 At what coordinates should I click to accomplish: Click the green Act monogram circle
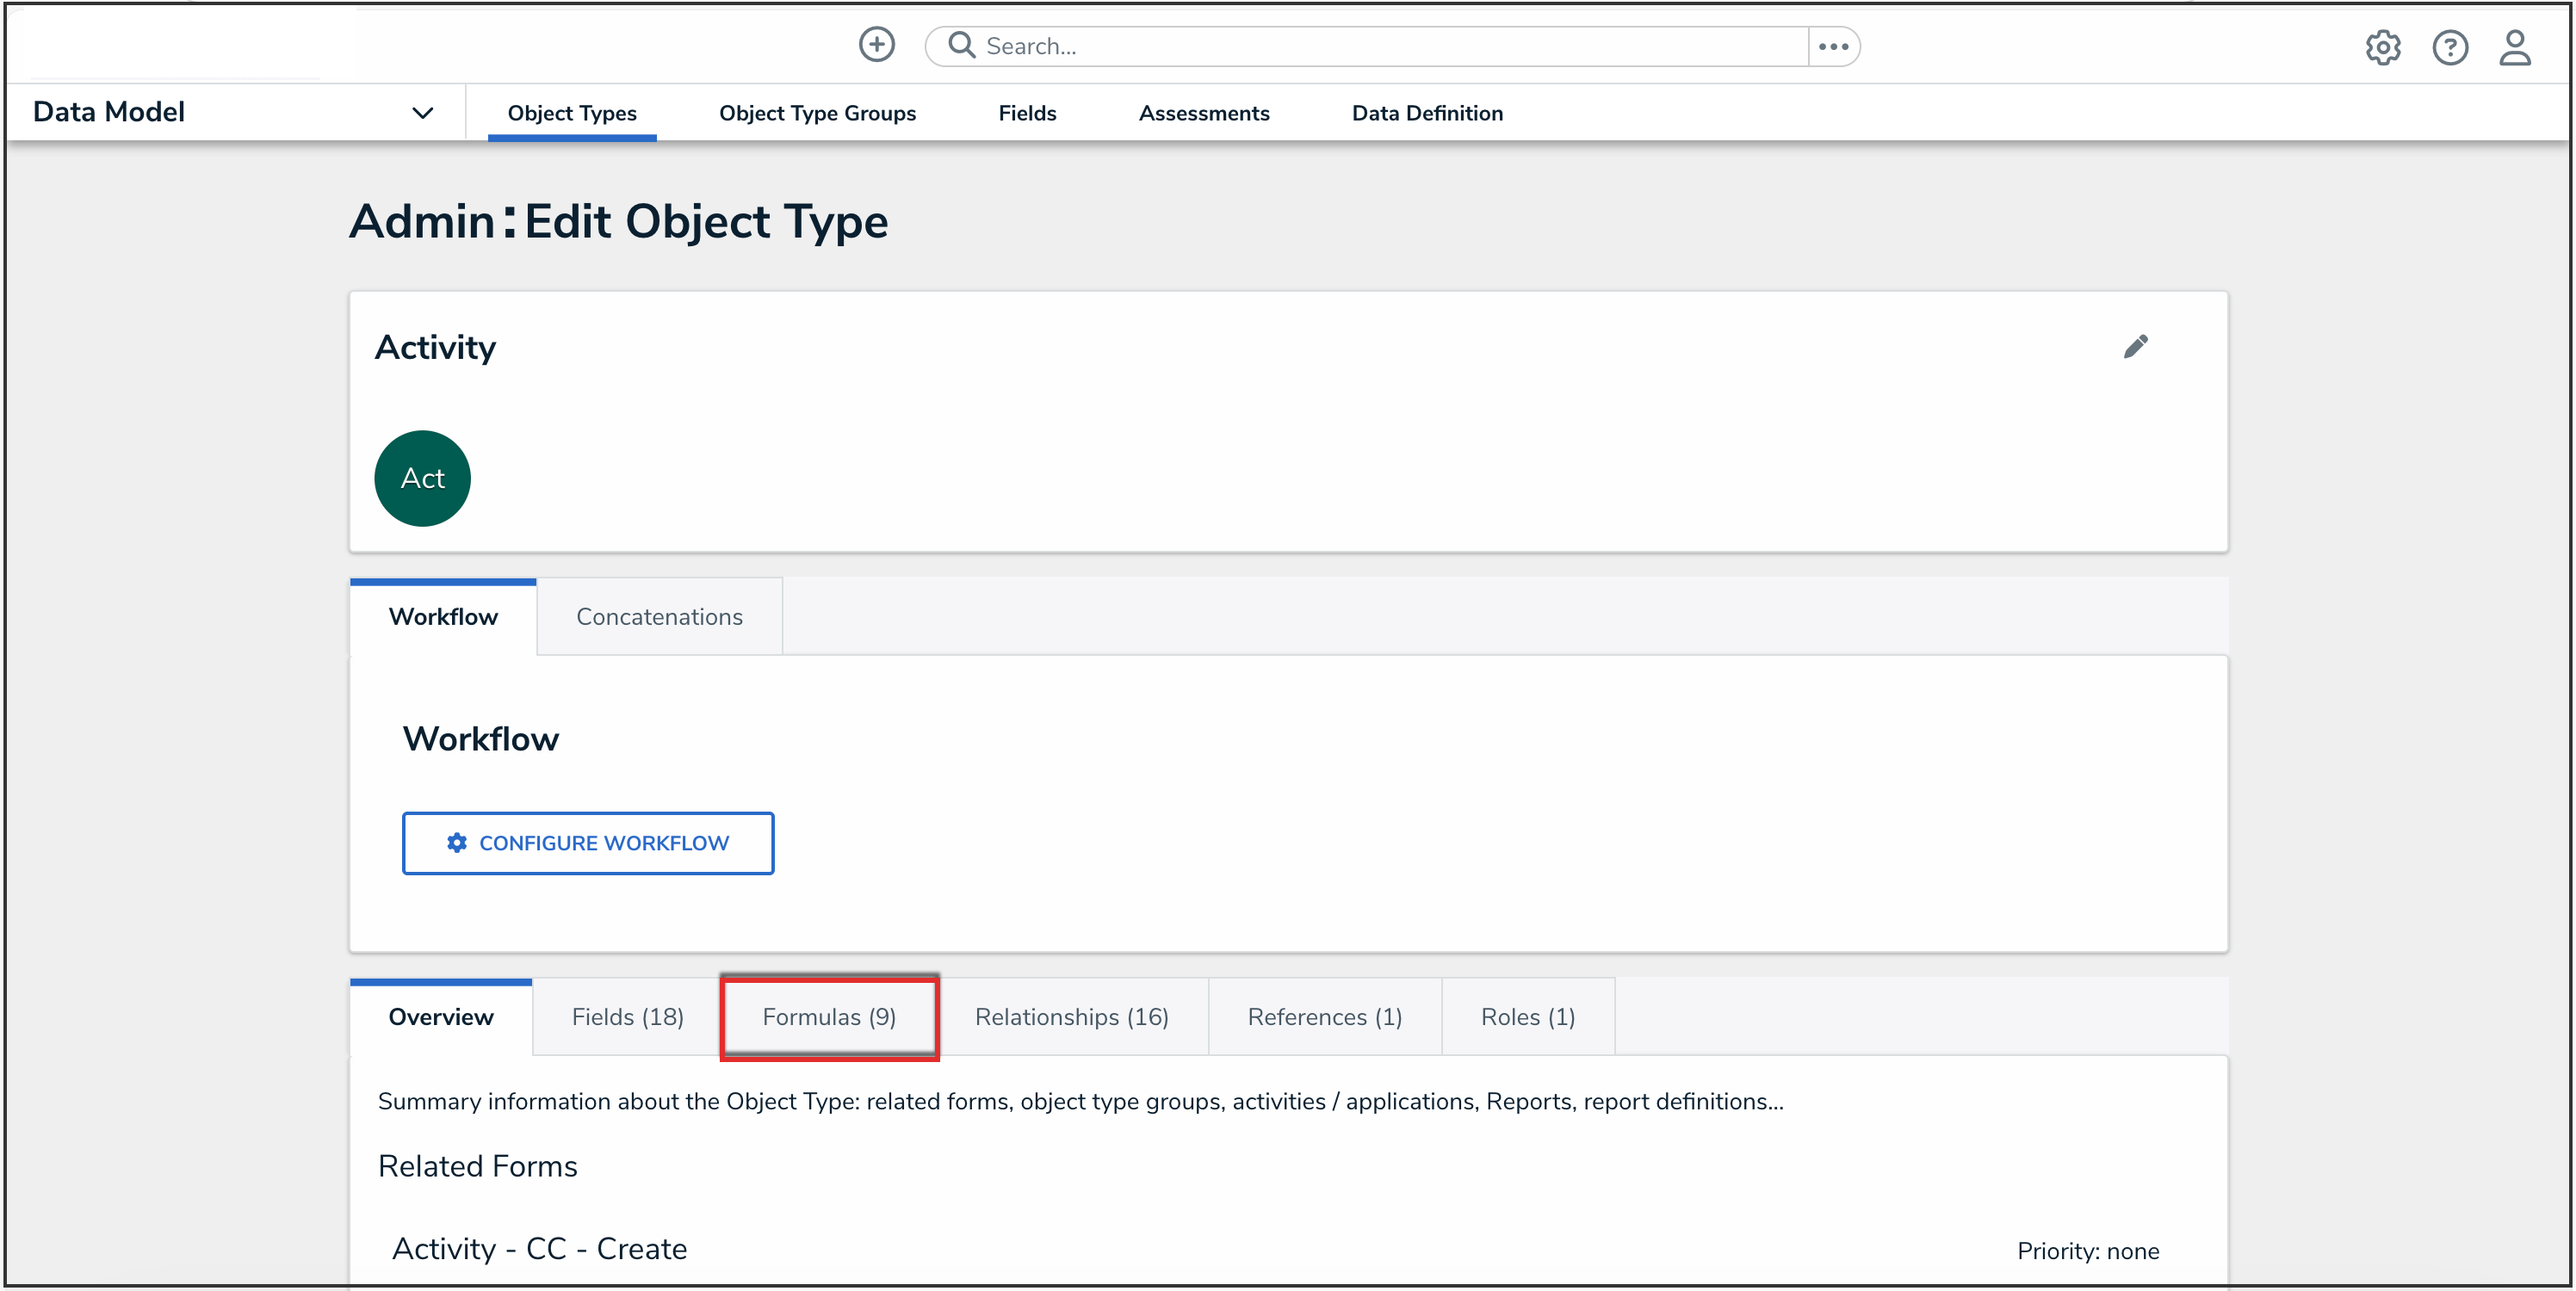point(422,478)
